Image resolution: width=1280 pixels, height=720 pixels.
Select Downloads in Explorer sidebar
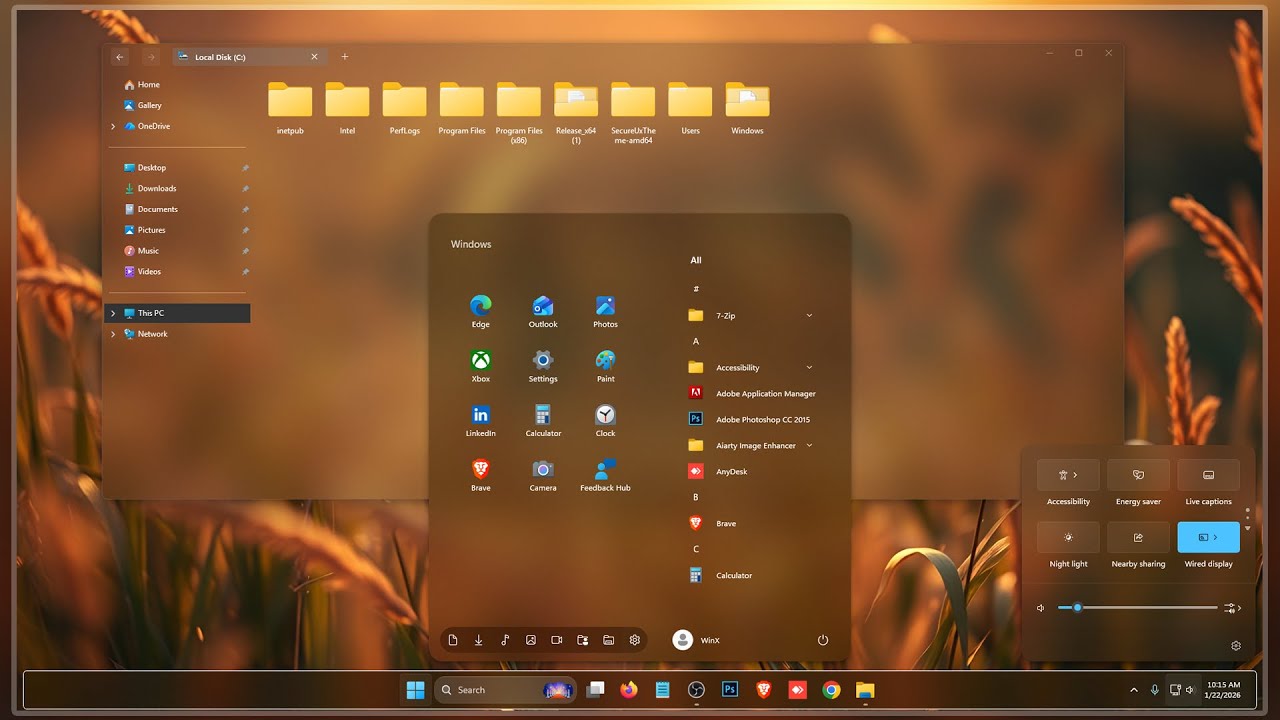(x=150, y=188)
